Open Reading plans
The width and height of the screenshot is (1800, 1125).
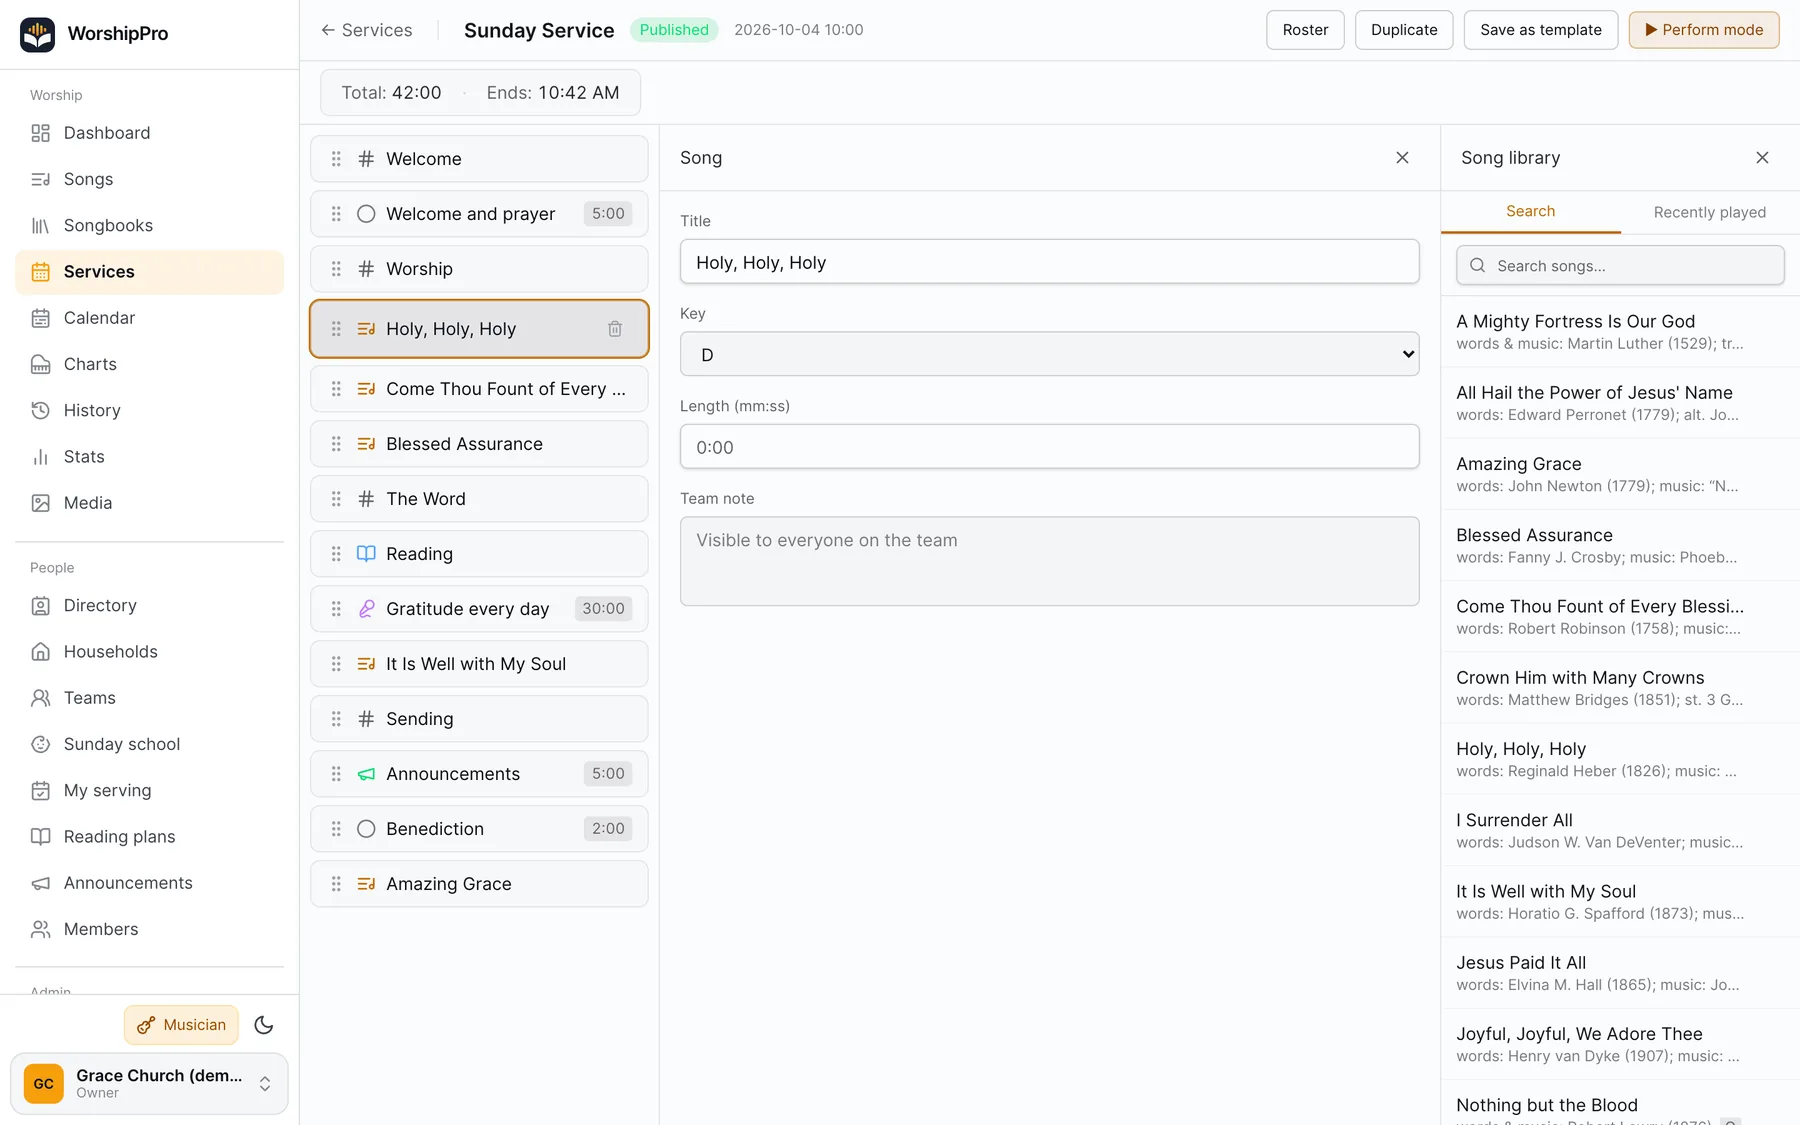coord(149,837)
